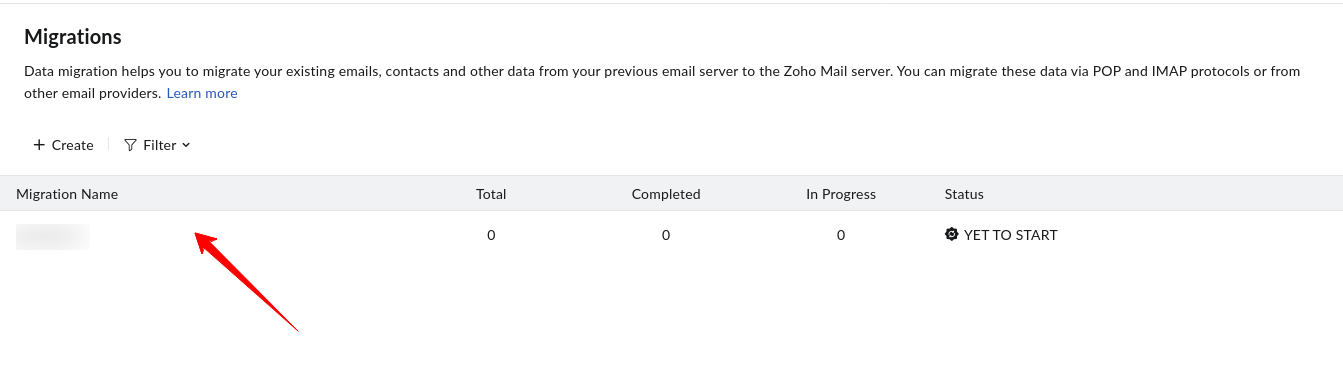This screenshot has width=1343, height=366.
Task: Click the gear icon beside YET TO START
Action: pos(951,235)
